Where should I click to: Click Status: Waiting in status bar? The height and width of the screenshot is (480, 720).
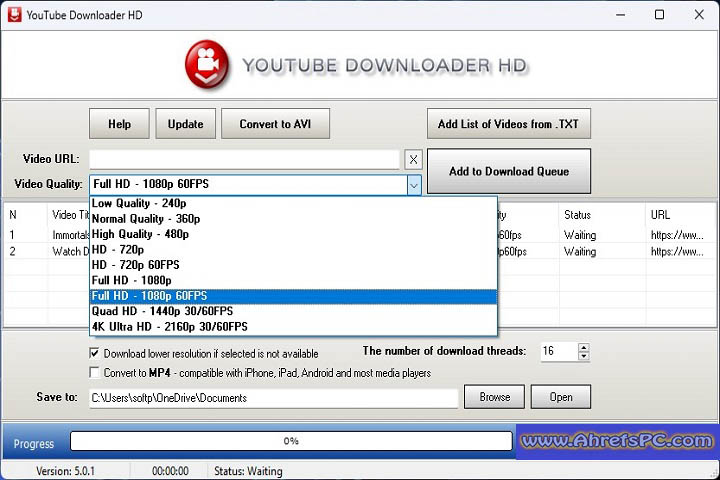[248, 471]
